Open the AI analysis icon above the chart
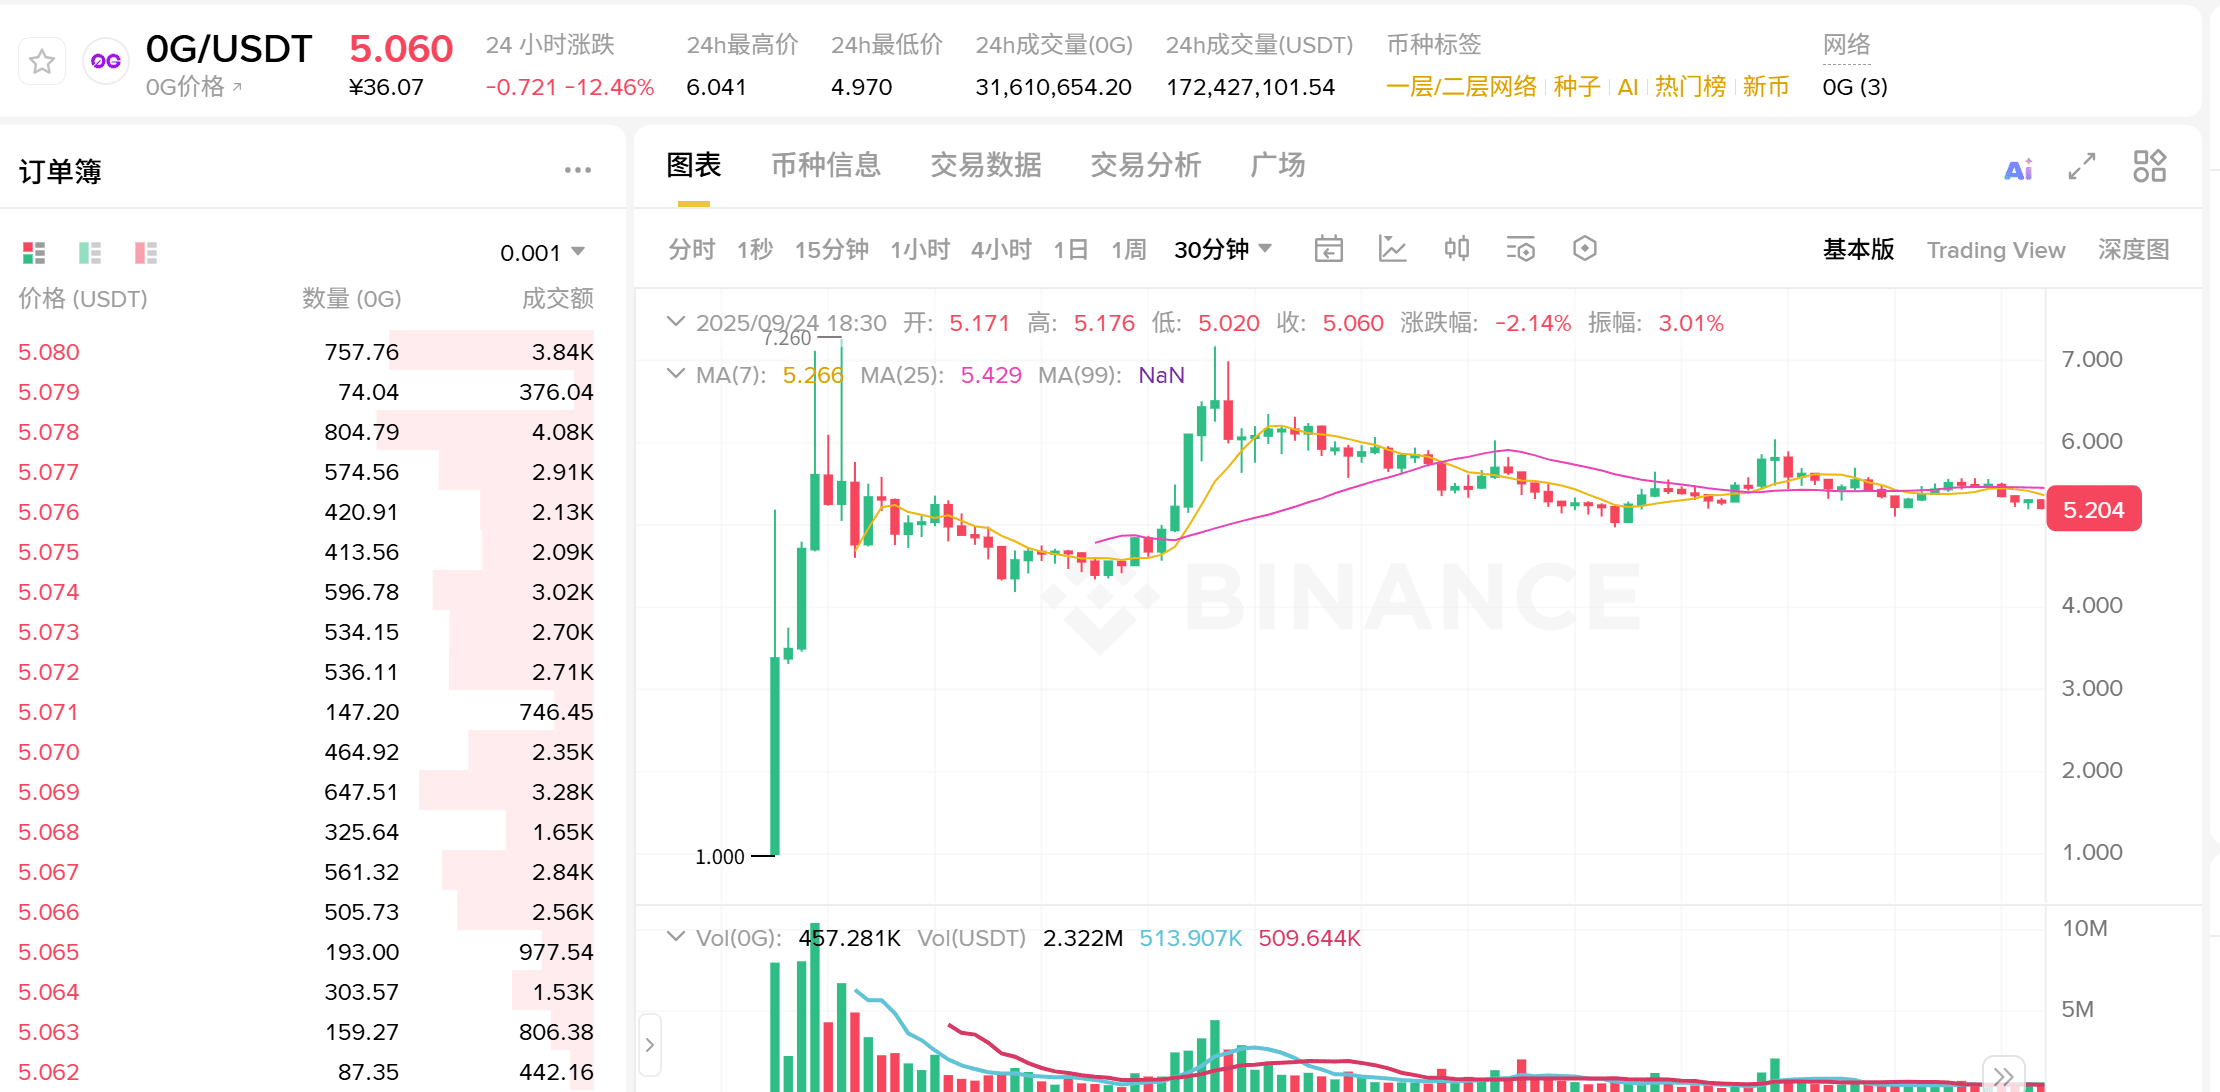The height and width of the screenshot is (1092, 2220). tap(2016, 167)
